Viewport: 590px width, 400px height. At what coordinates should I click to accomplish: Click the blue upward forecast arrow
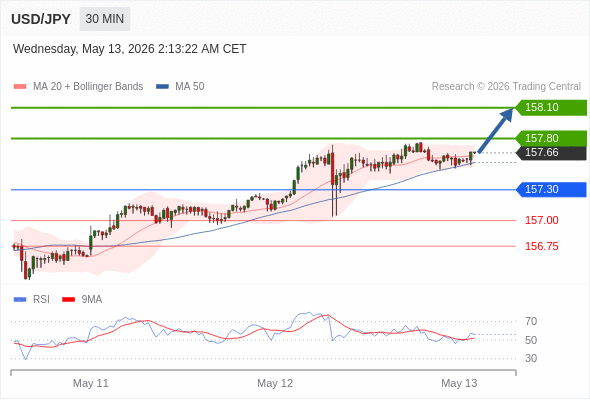tap(496, 130)
